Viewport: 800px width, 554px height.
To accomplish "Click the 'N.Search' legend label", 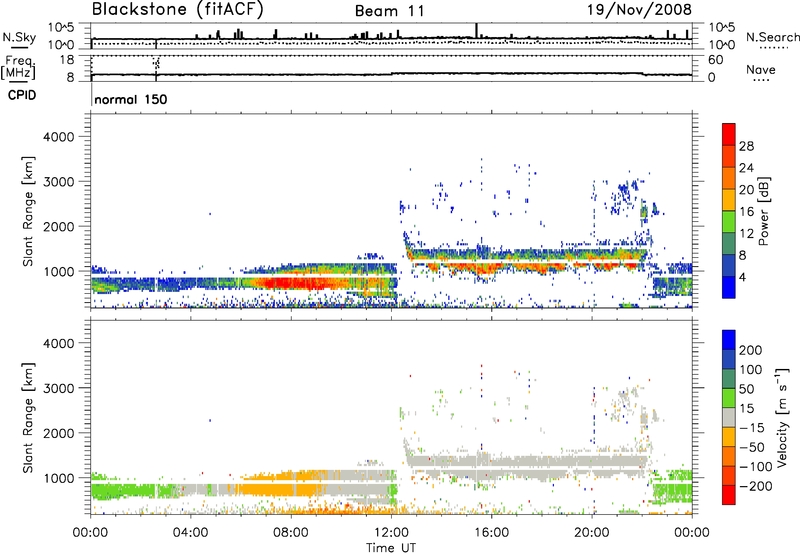I will click(x=772, y=37).
